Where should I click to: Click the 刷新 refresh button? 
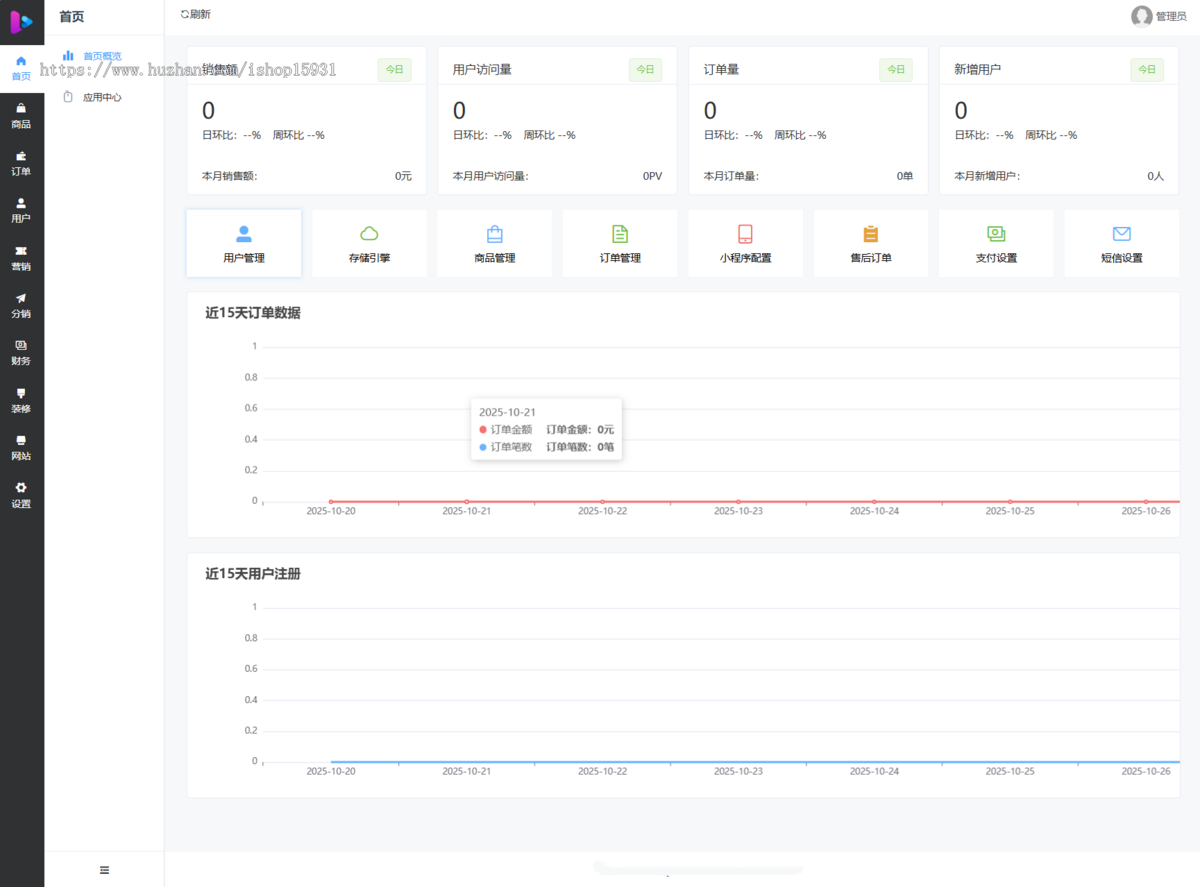tap(196, 14)
